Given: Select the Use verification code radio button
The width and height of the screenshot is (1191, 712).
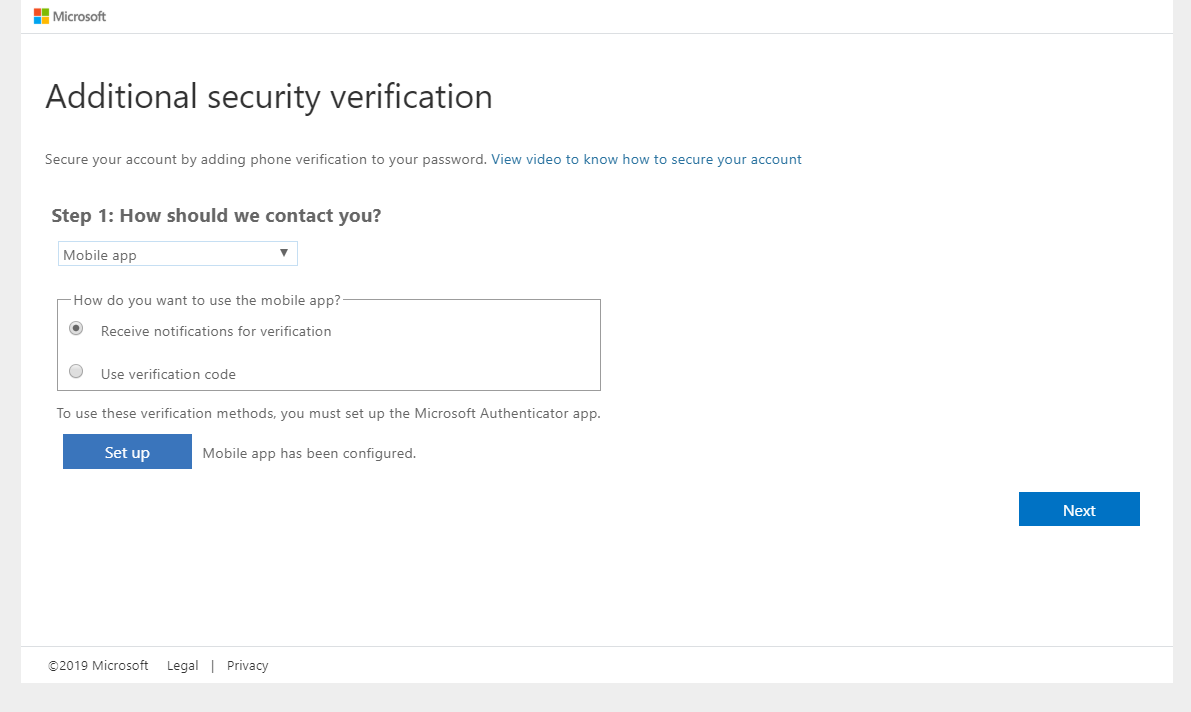Looking at the screenshot, I should [76, 371].
